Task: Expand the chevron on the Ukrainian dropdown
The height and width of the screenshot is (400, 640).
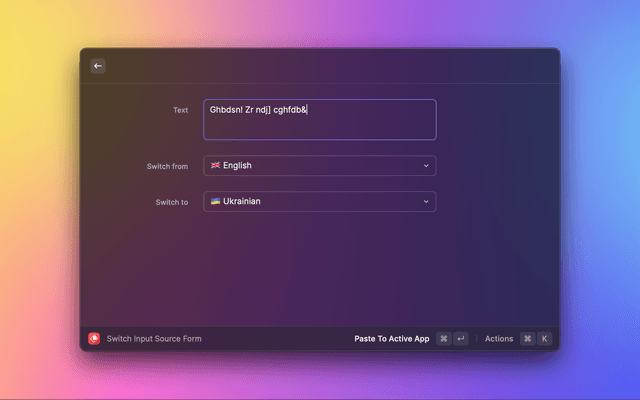Action: [426, 202]
